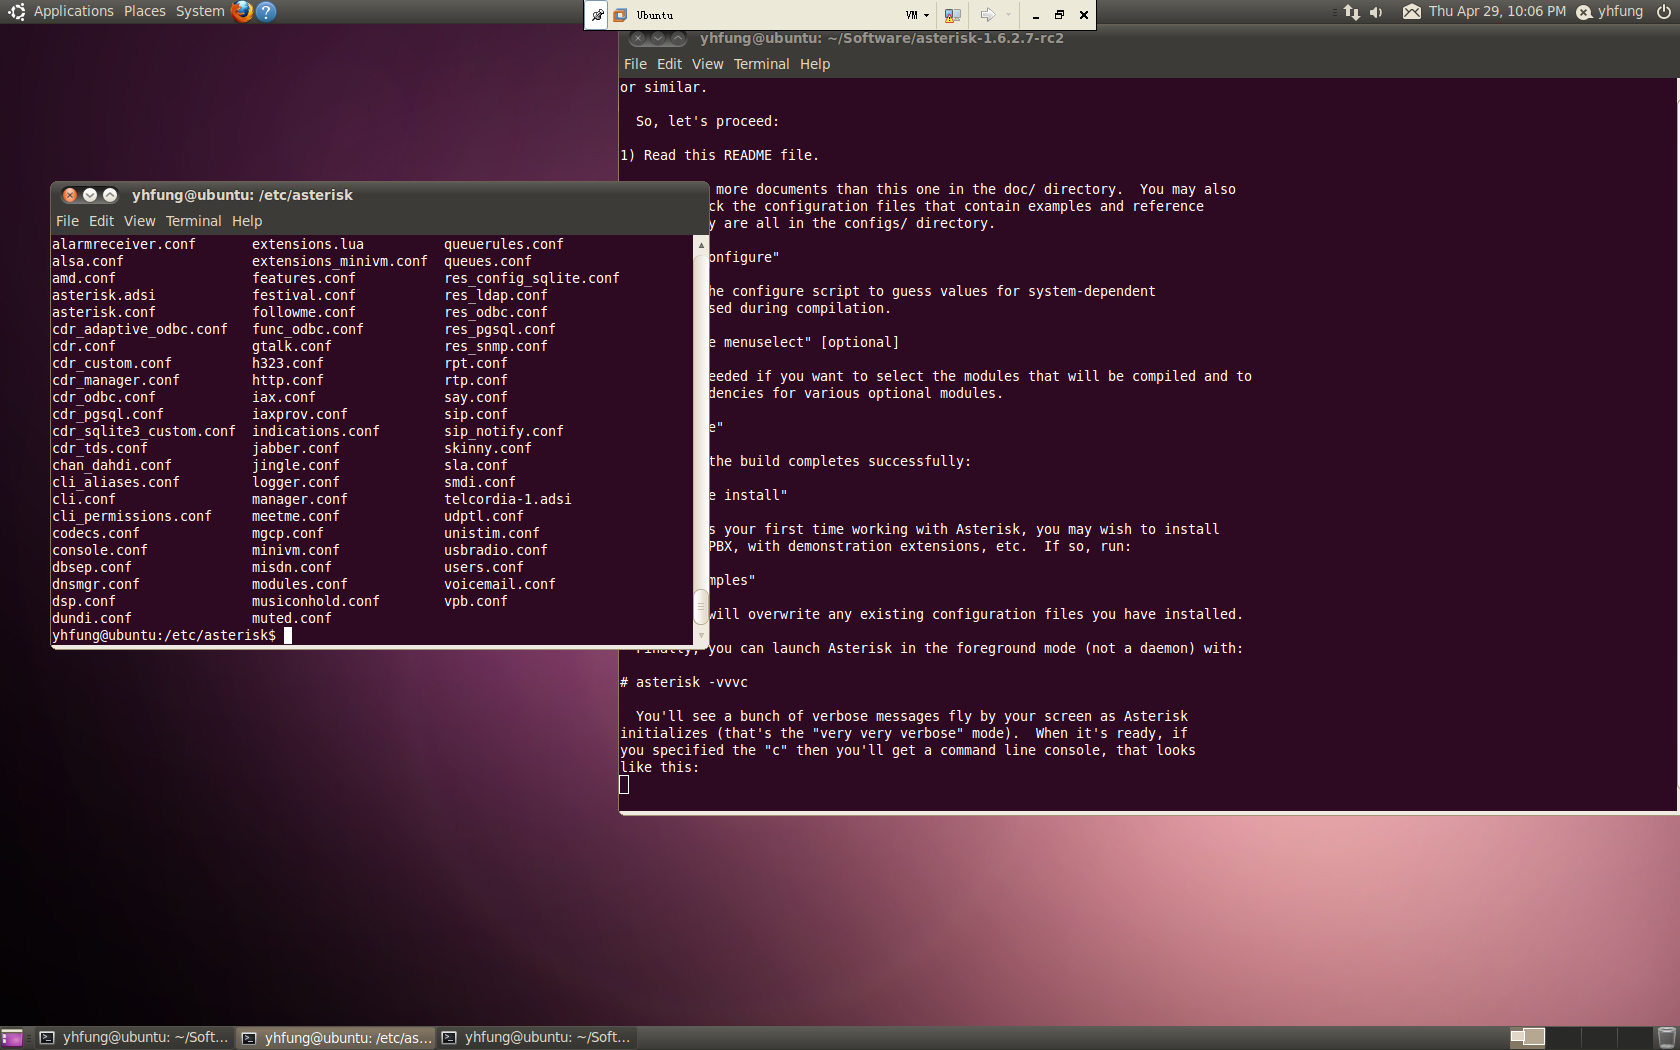Open Terminal menu in the asterisk-1.6.2.7-rc2 terminal
The height and width of the screenshot is (1050, 1680).
(761, 64)
